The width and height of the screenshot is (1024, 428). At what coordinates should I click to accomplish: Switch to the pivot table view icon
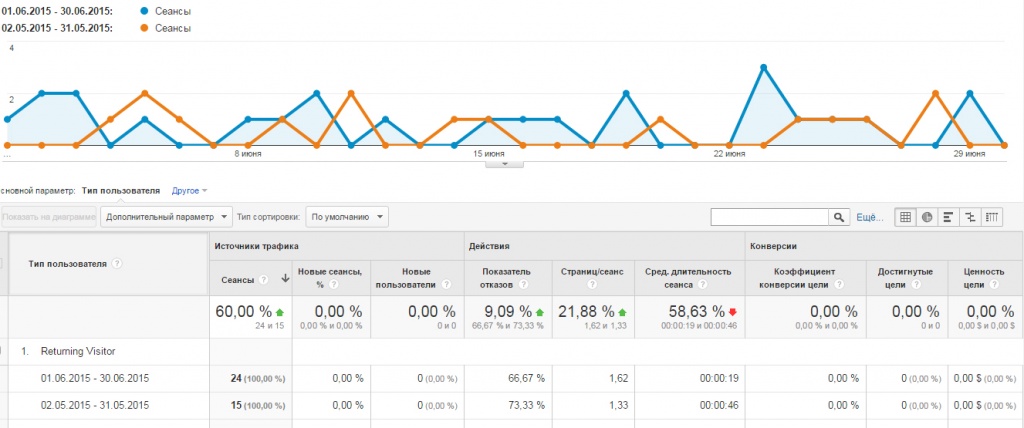[x=992, y=218]
